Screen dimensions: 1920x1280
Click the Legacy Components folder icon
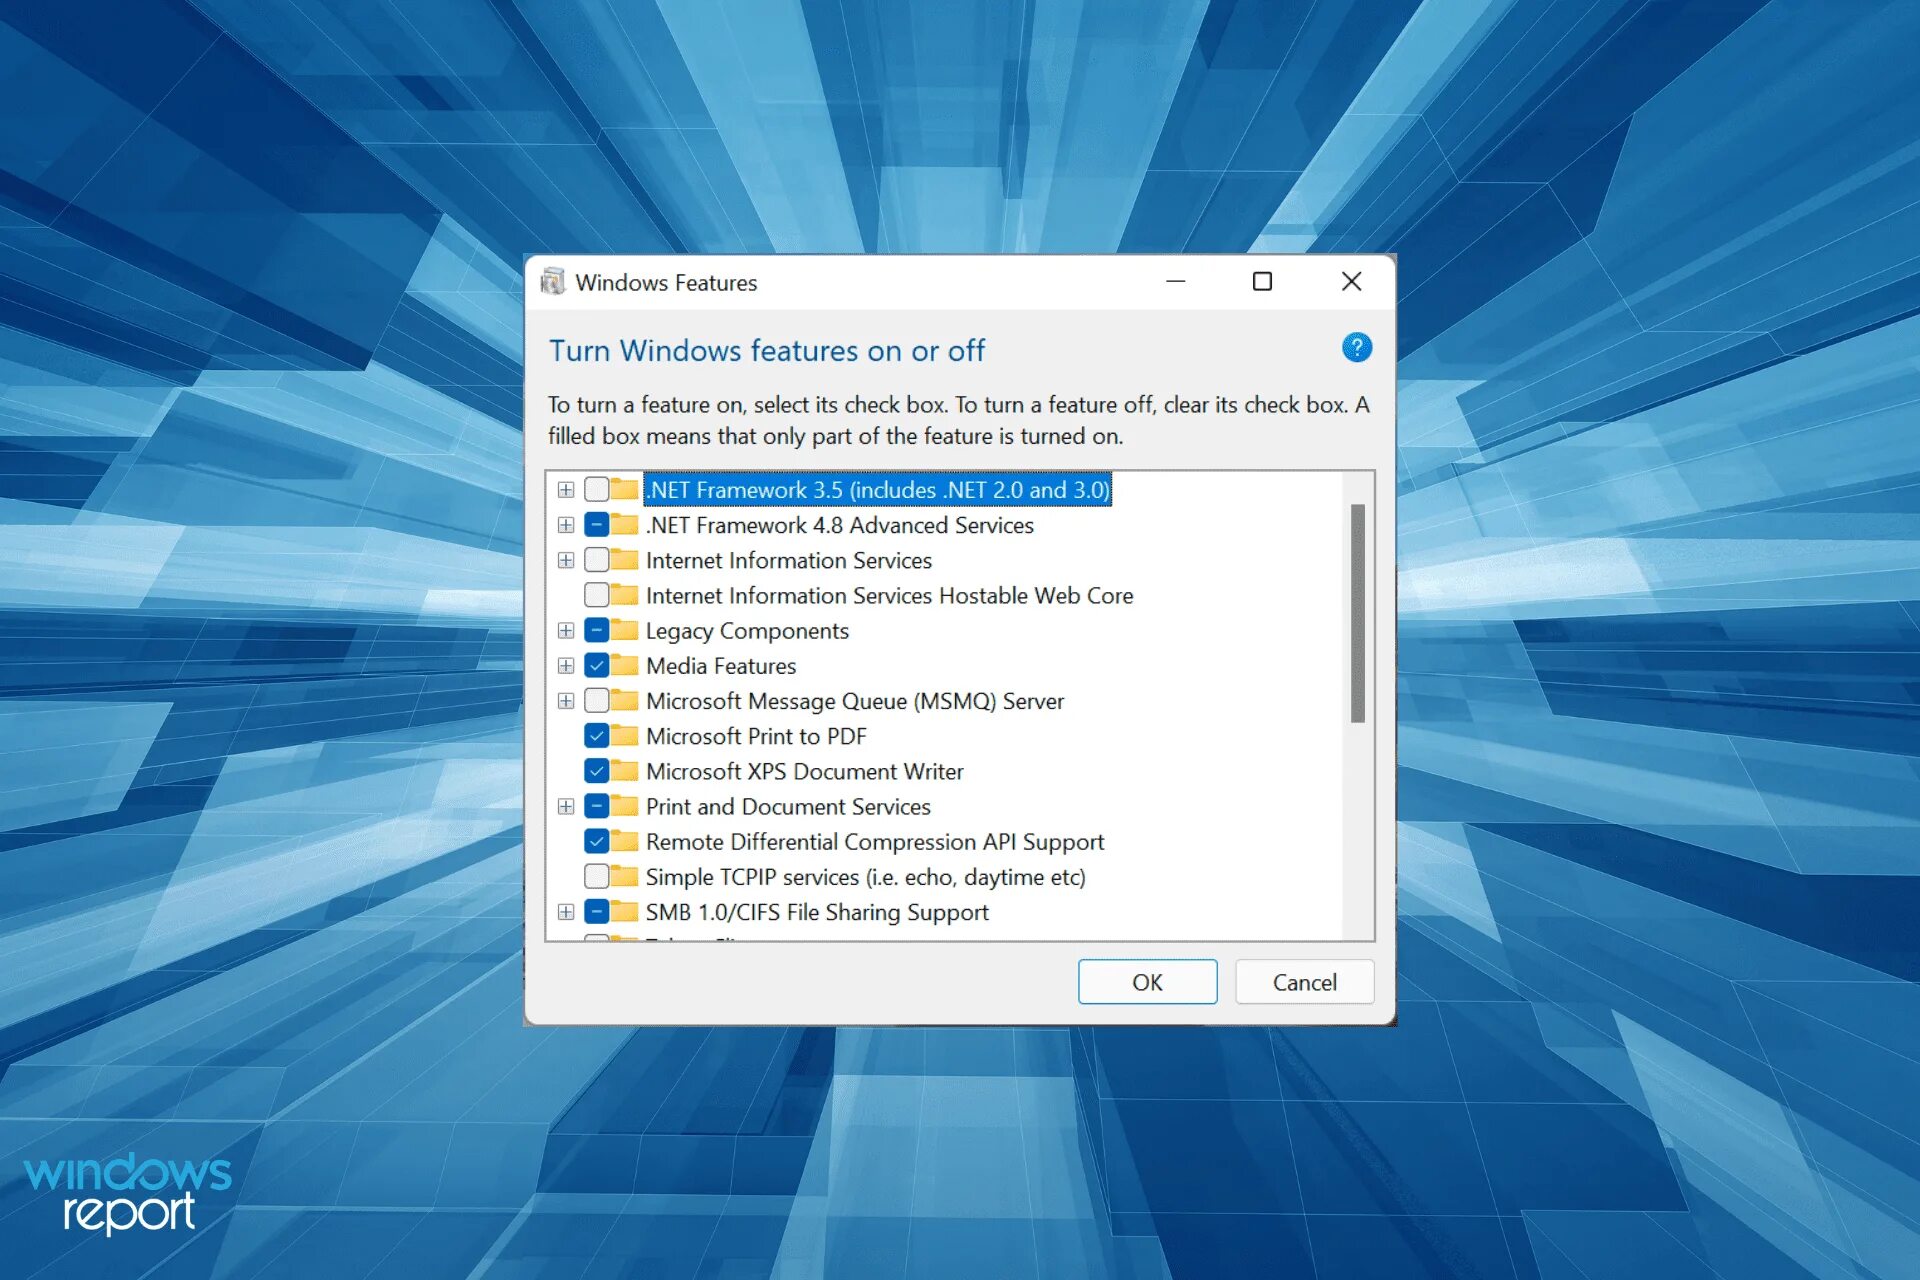pos(625,631)
